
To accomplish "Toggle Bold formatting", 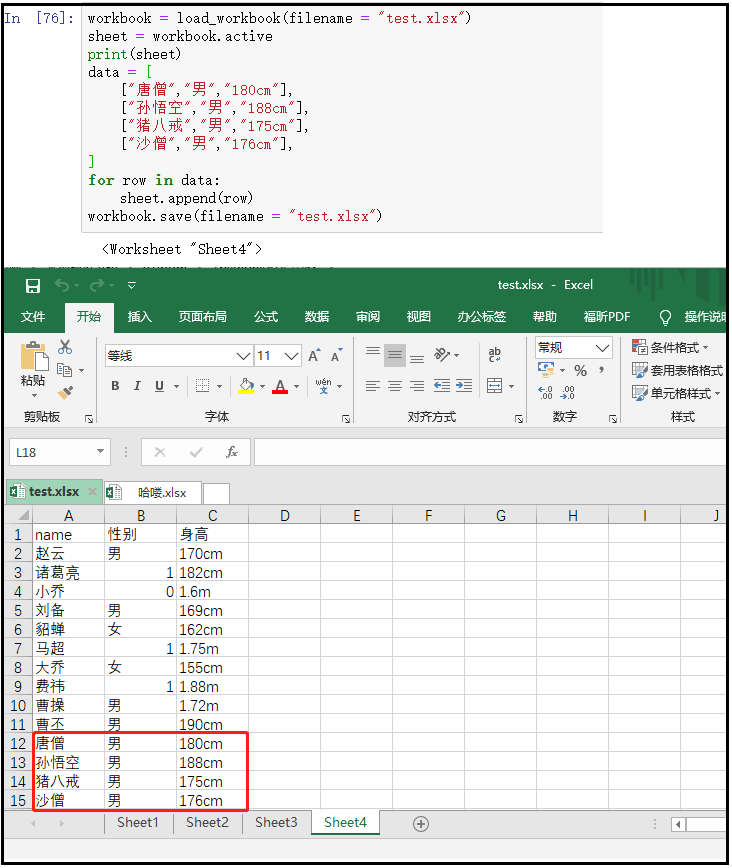I will pos(115,386).
